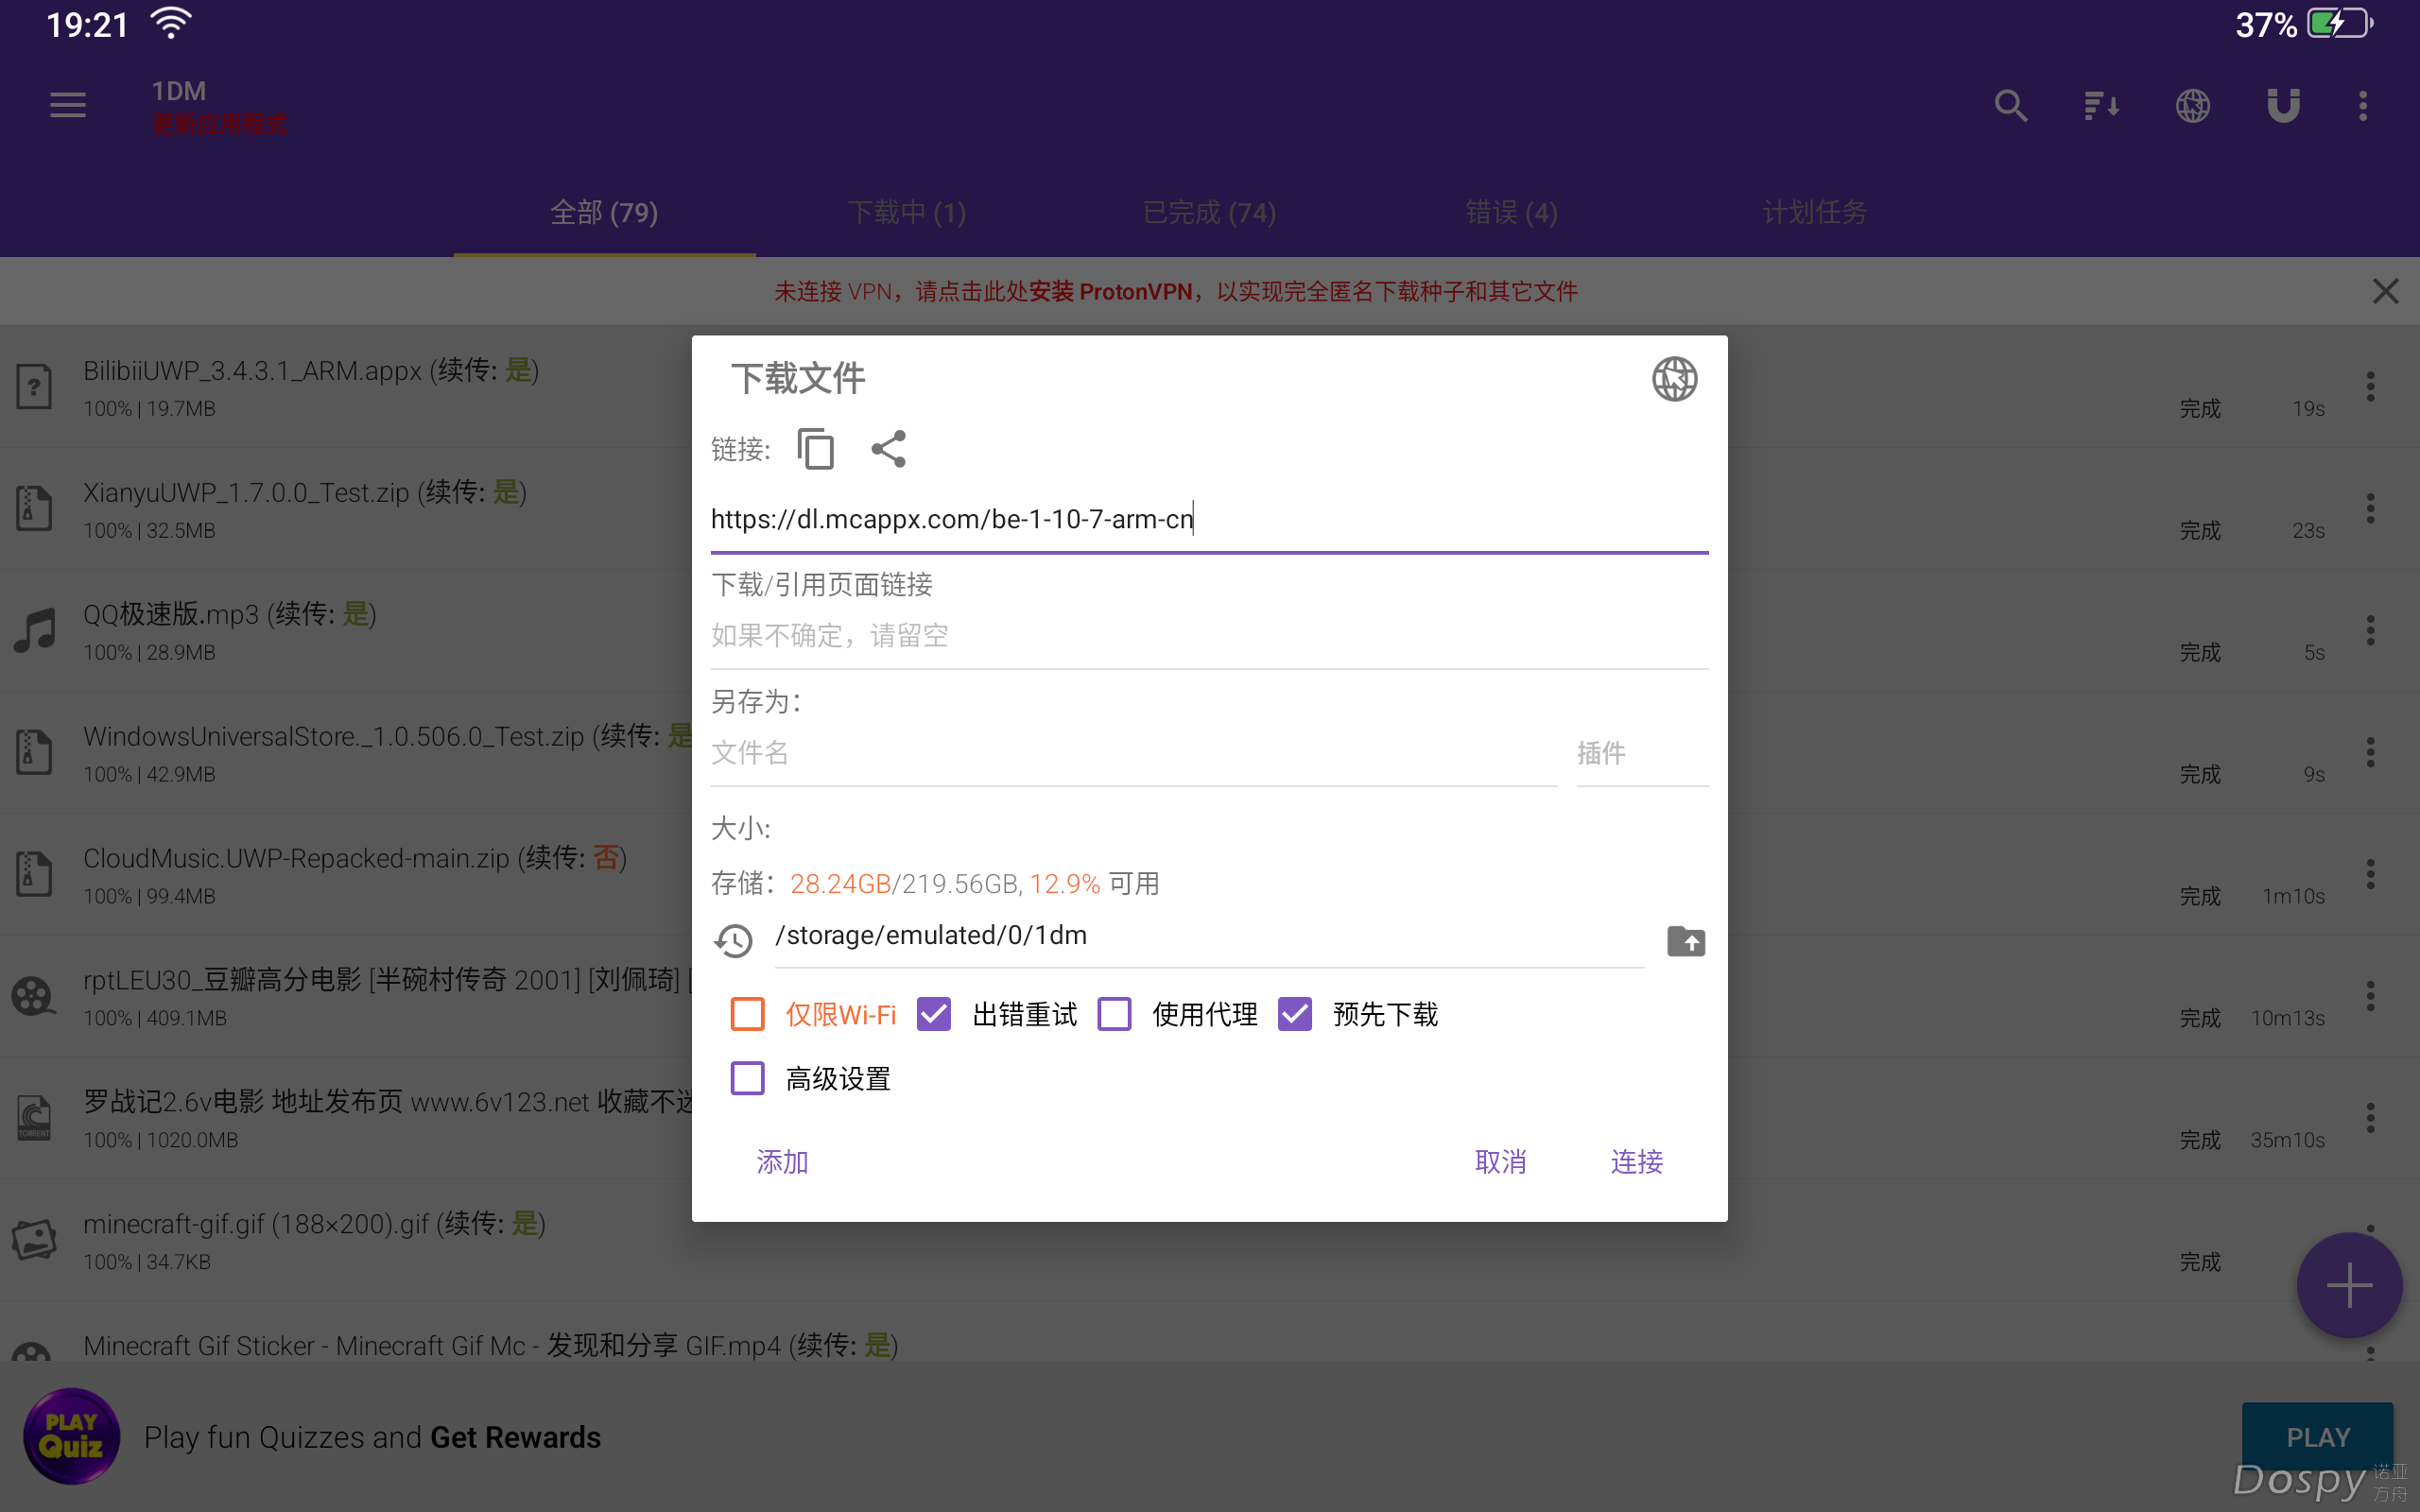Open the search icon in the toolbar

pos(2011,105)
